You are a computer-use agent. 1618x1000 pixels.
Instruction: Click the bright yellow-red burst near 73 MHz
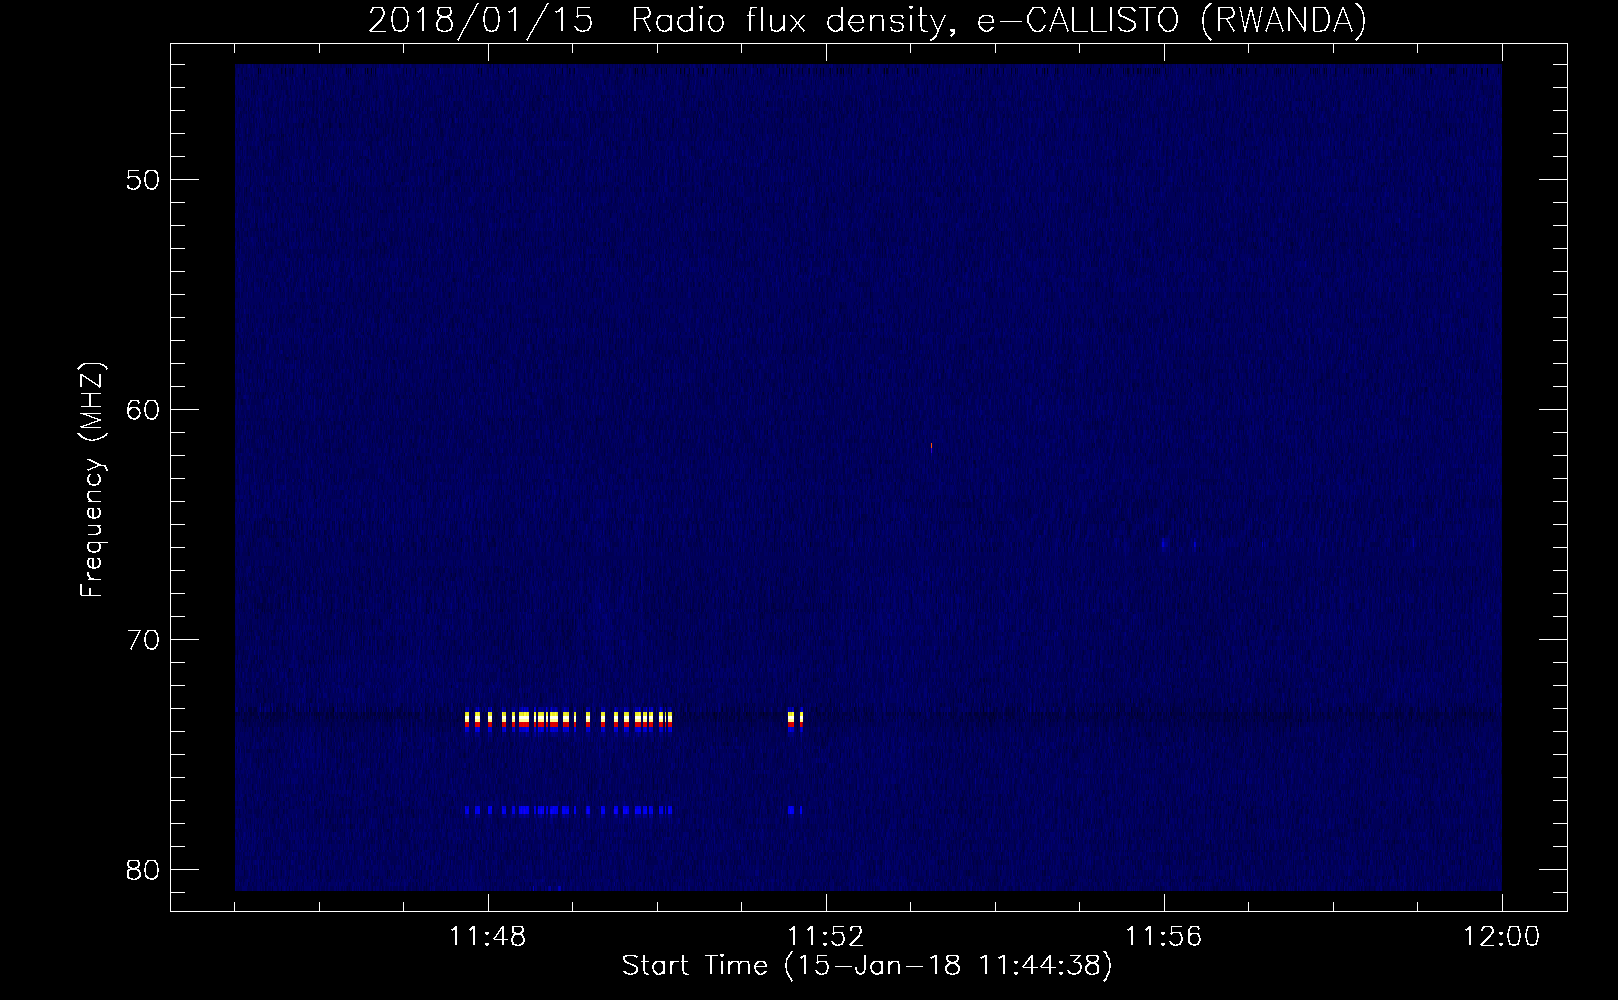569,720
